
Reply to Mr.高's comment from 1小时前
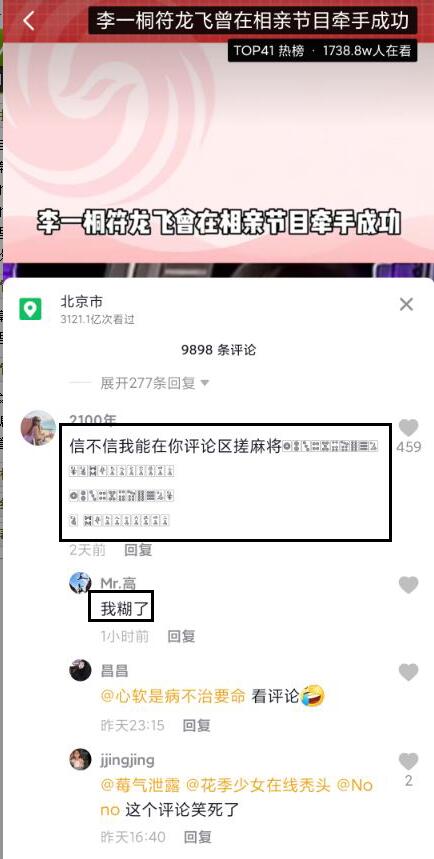(x=181, y=636)
